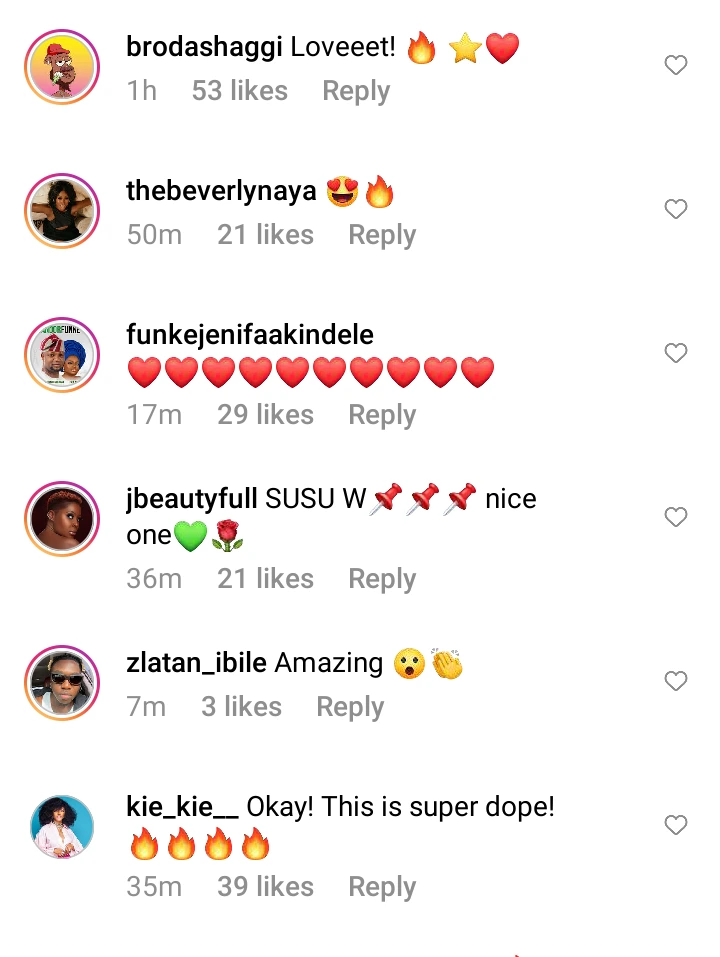Screen dimensions: 720x957
Task: Open jbeautyfull's profile avatar
Action: 62,519
